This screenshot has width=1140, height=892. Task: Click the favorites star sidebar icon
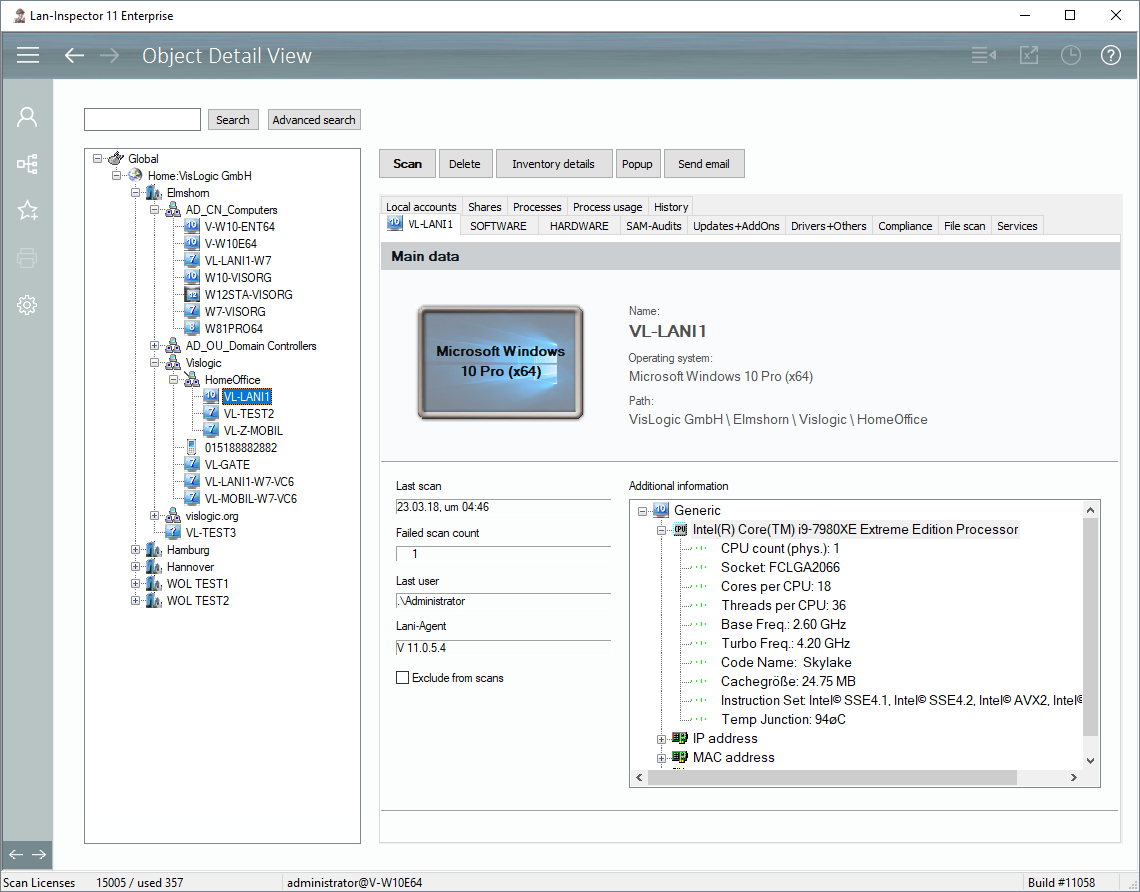point(27,210)
